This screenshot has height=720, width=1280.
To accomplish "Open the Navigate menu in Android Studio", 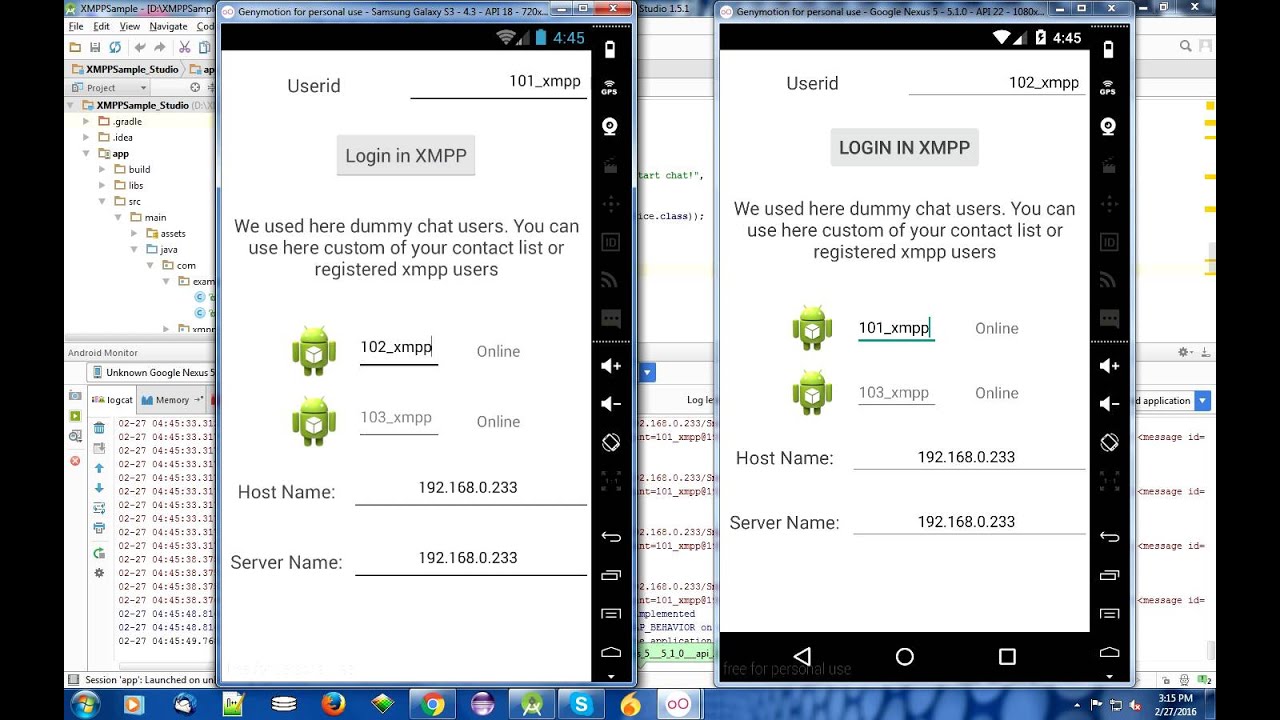I will [169, 27].
